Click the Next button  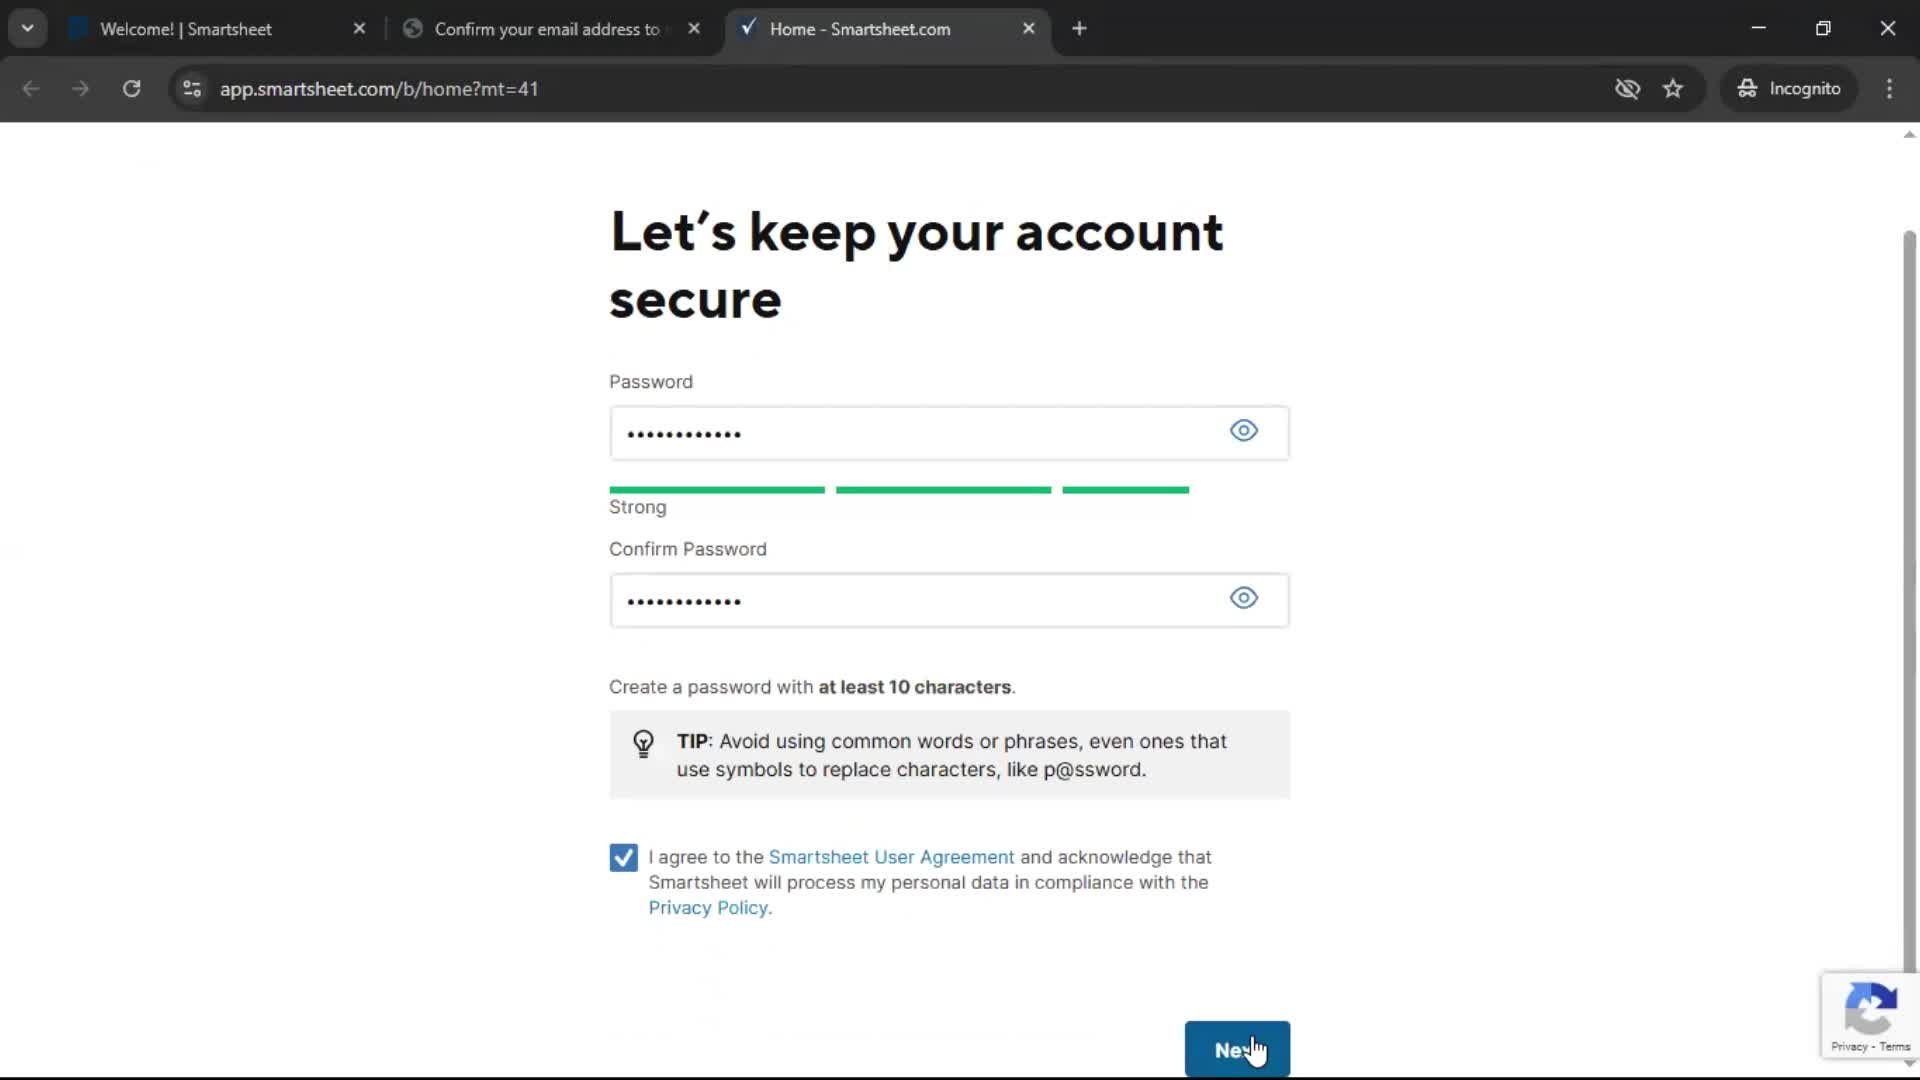point(1237,1050)
